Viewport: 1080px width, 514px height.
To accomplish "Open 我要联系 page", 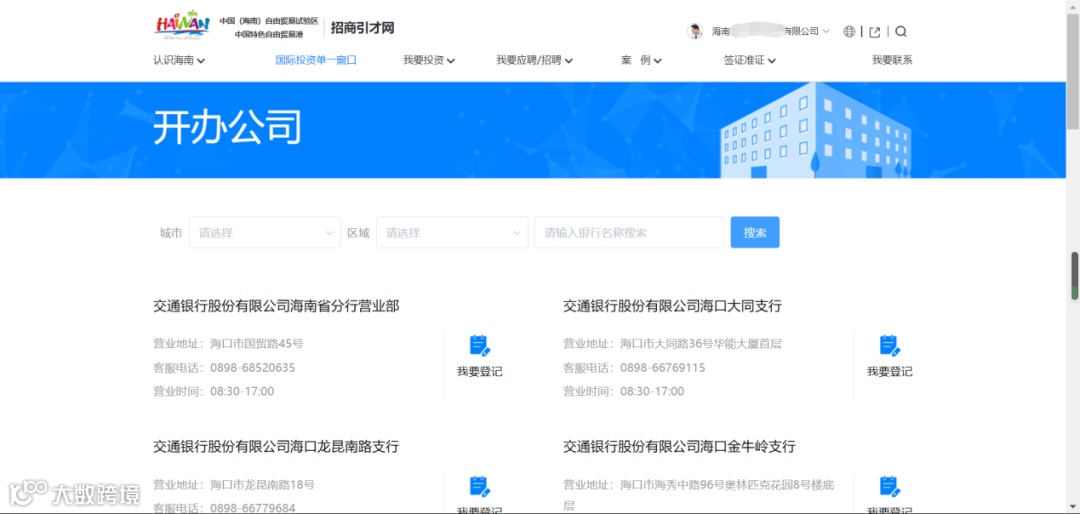I will 892,60.
